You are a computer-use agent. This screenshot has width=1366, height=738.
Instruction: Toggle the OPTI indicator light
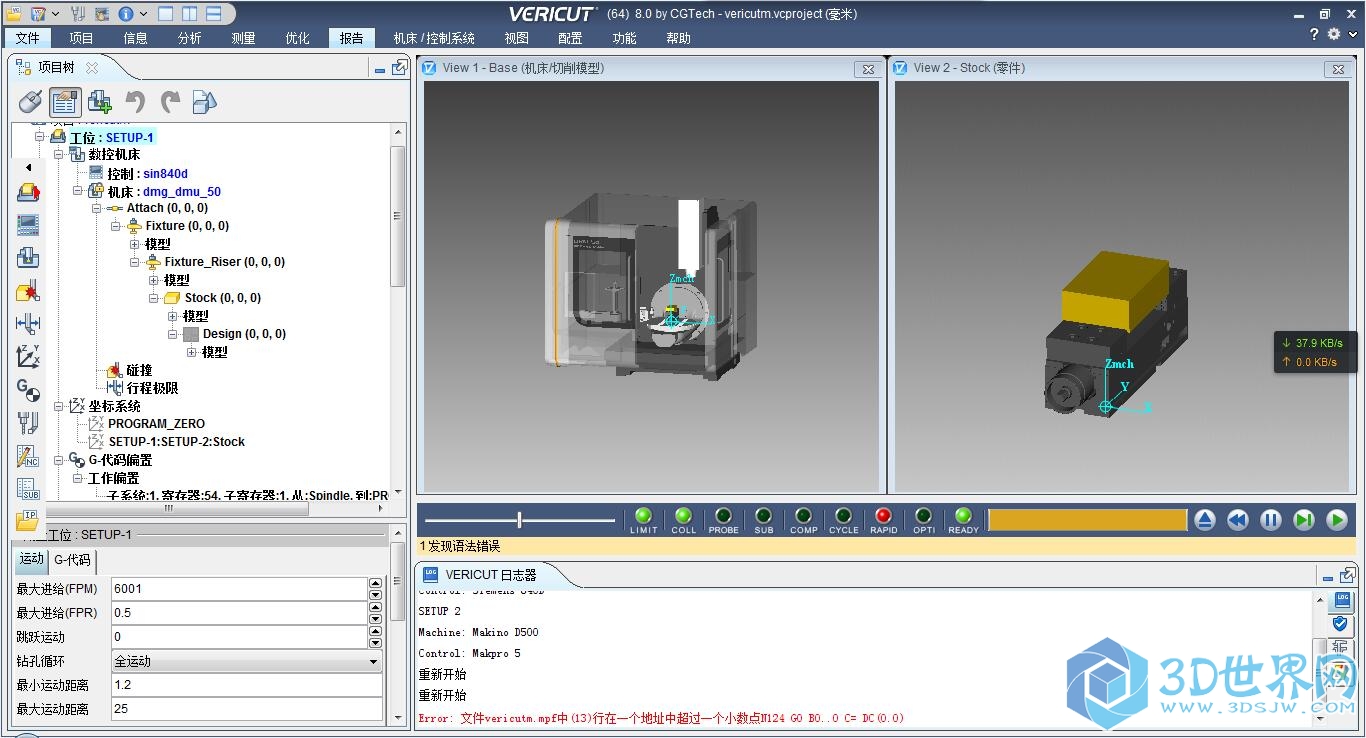[x=923, y=516]
